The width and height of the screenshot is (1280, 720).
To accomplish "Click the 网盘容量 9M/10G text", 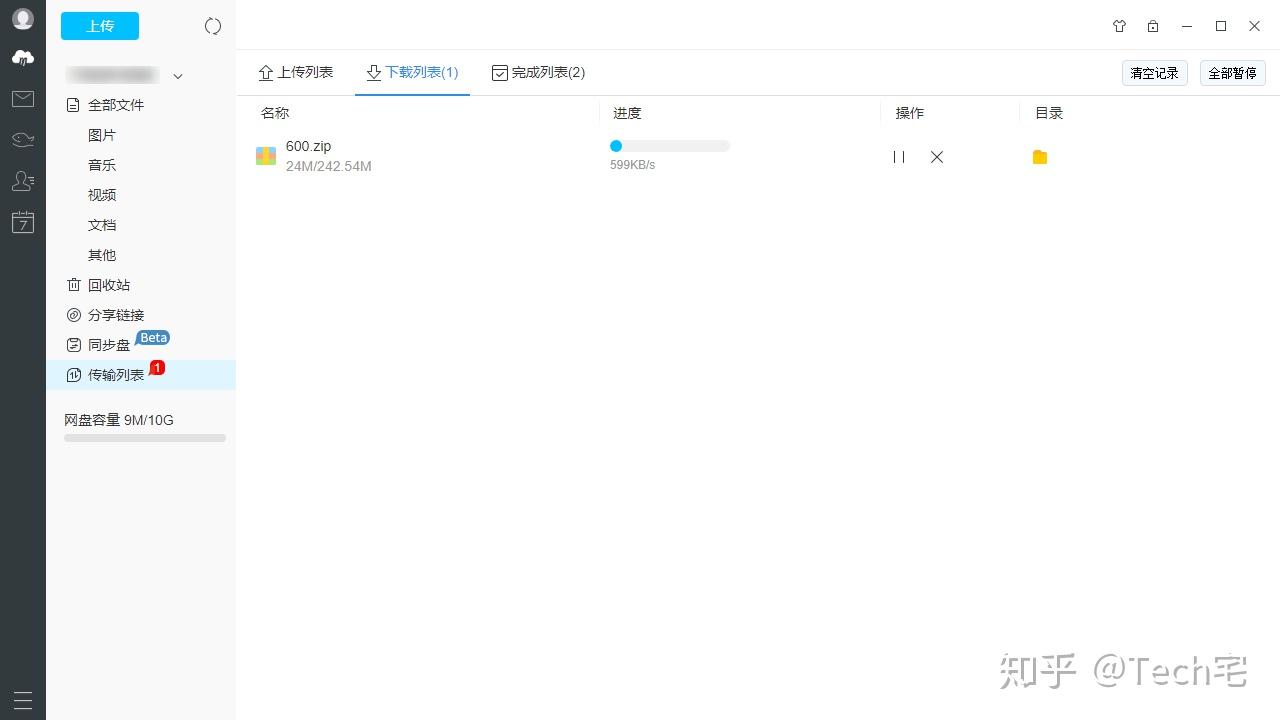I will (119, 420).
